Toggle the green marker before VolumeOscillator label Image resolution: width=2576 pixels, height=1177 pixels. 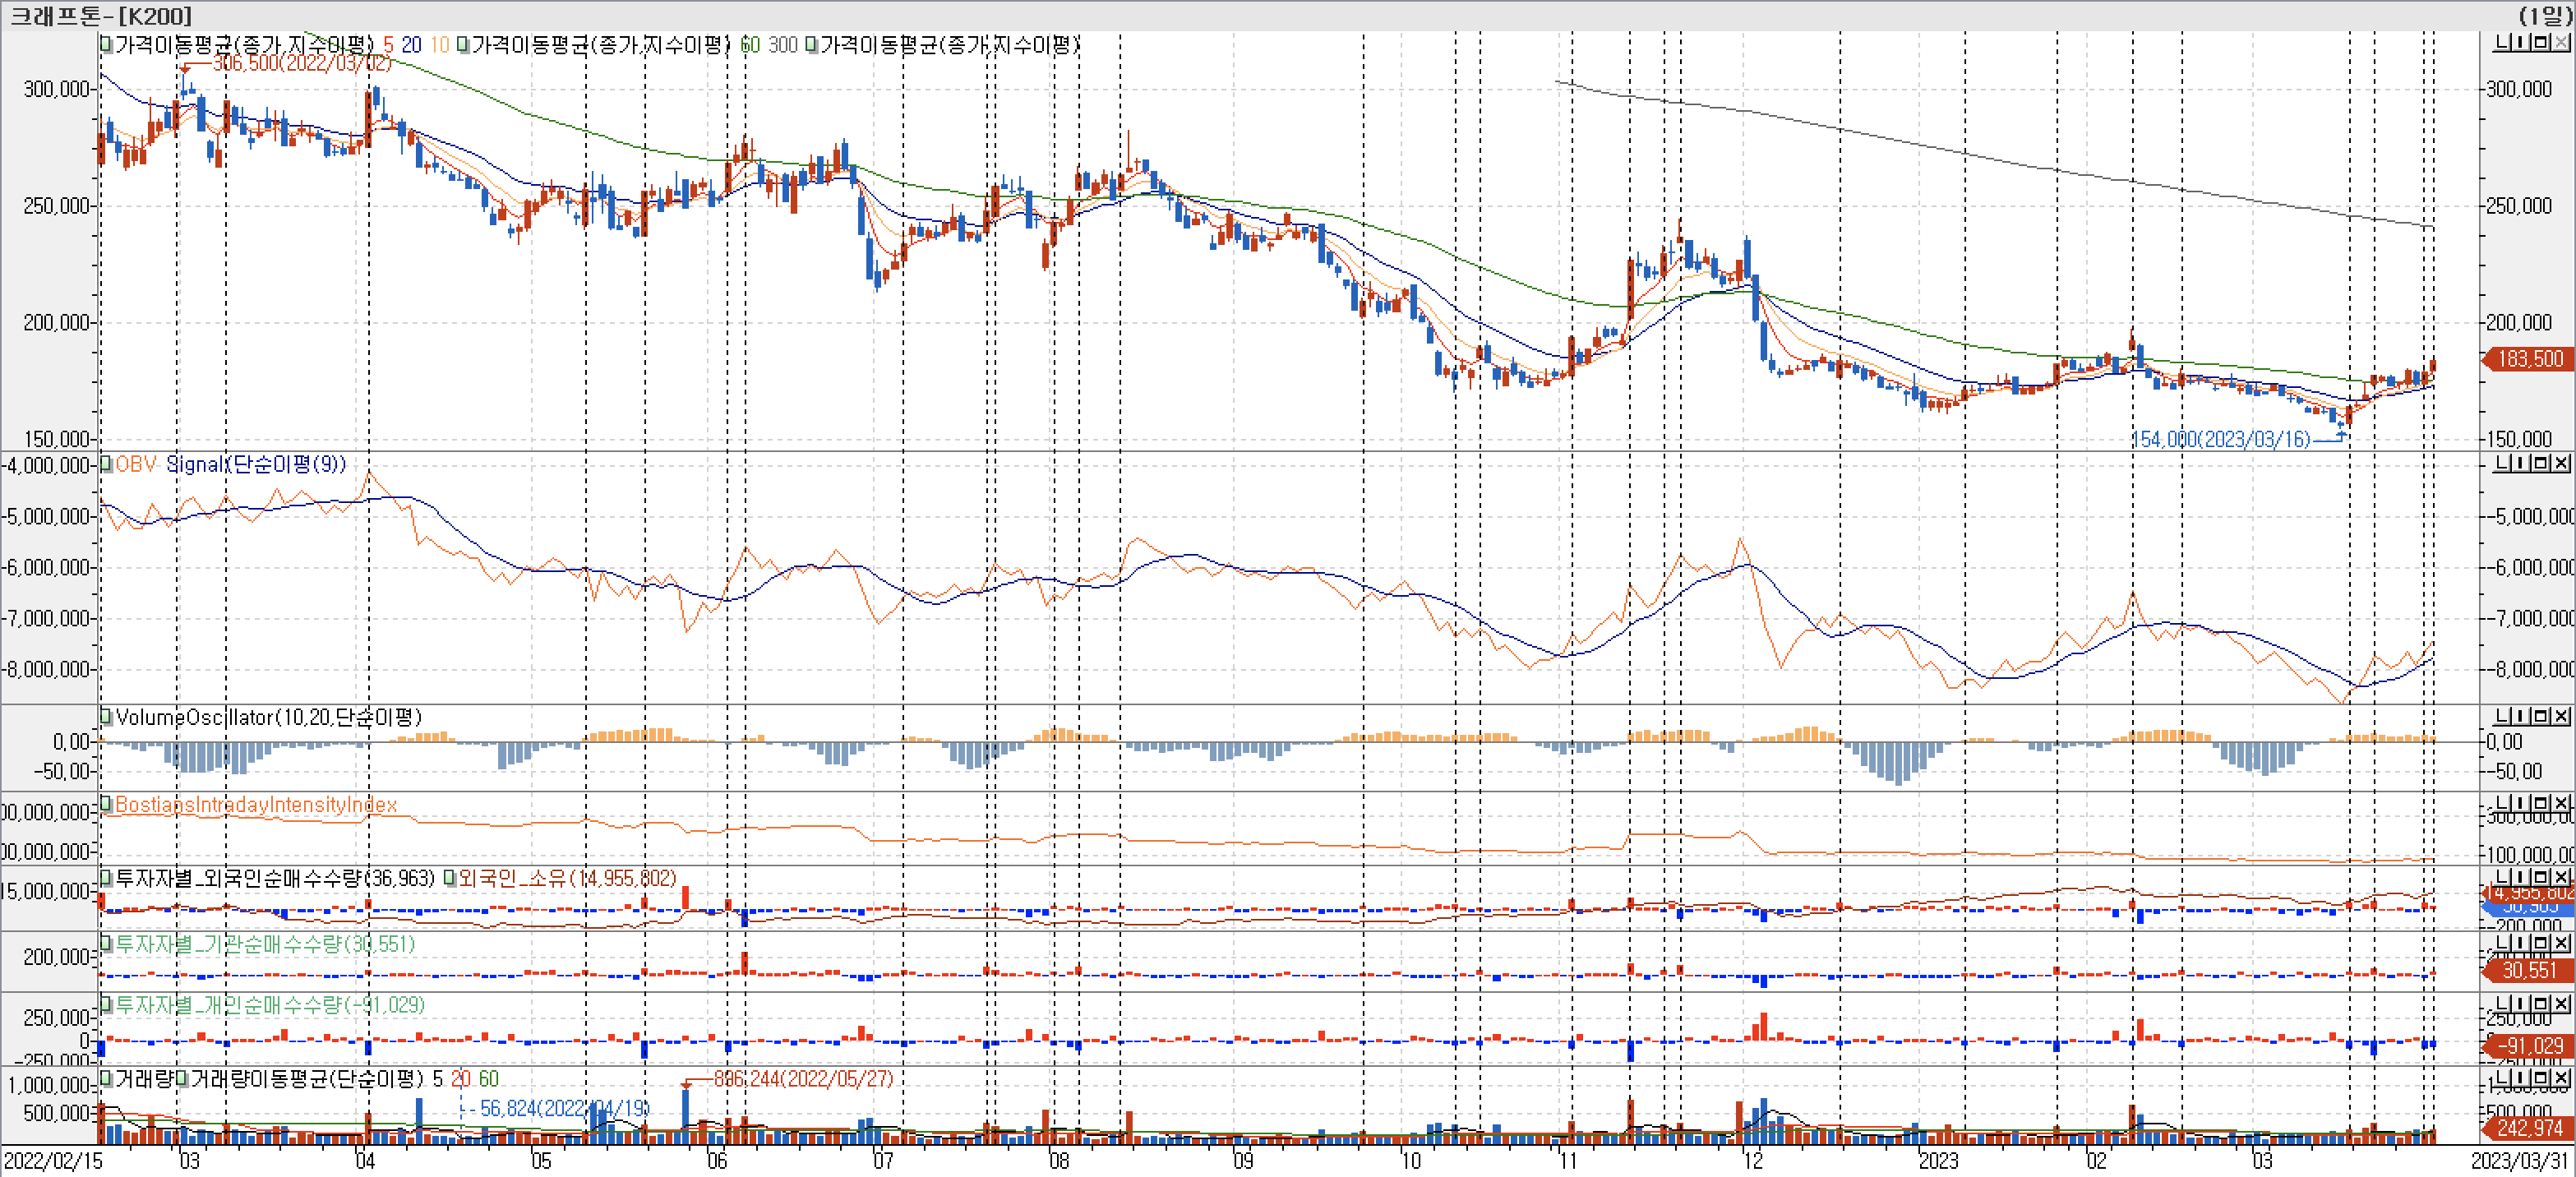[105, 717]
